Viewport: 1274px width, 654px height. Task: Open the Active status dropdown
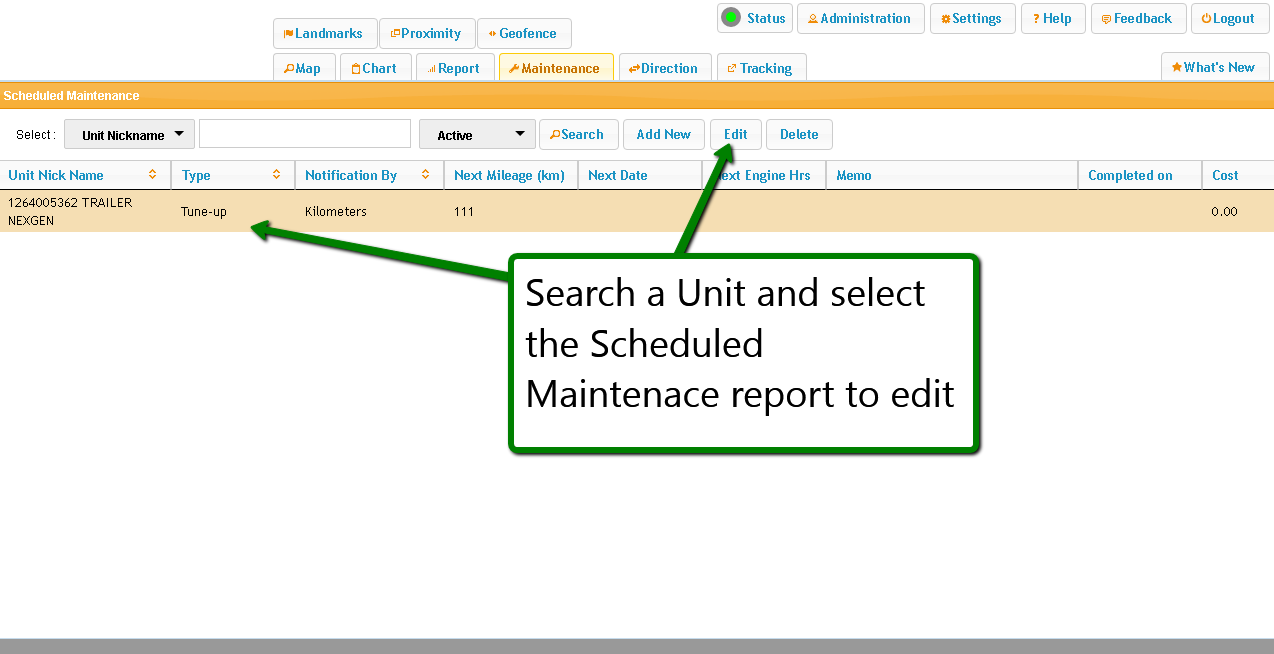[x=477, y=135]
